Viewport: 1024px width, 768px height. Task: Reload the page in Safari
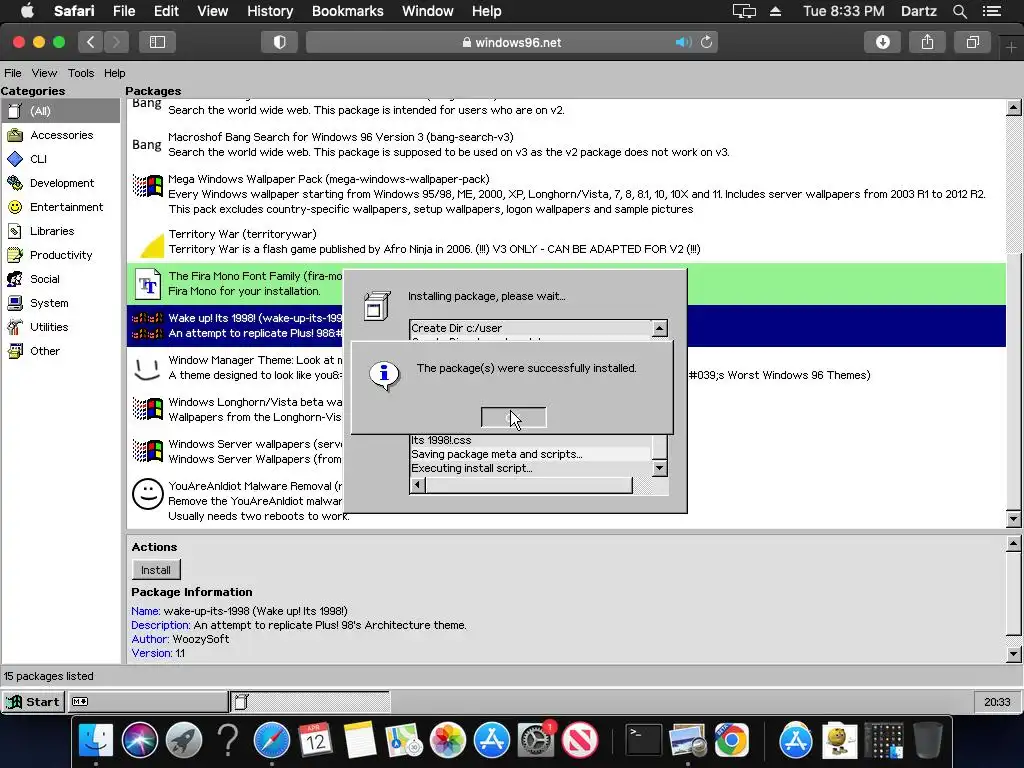707,42
